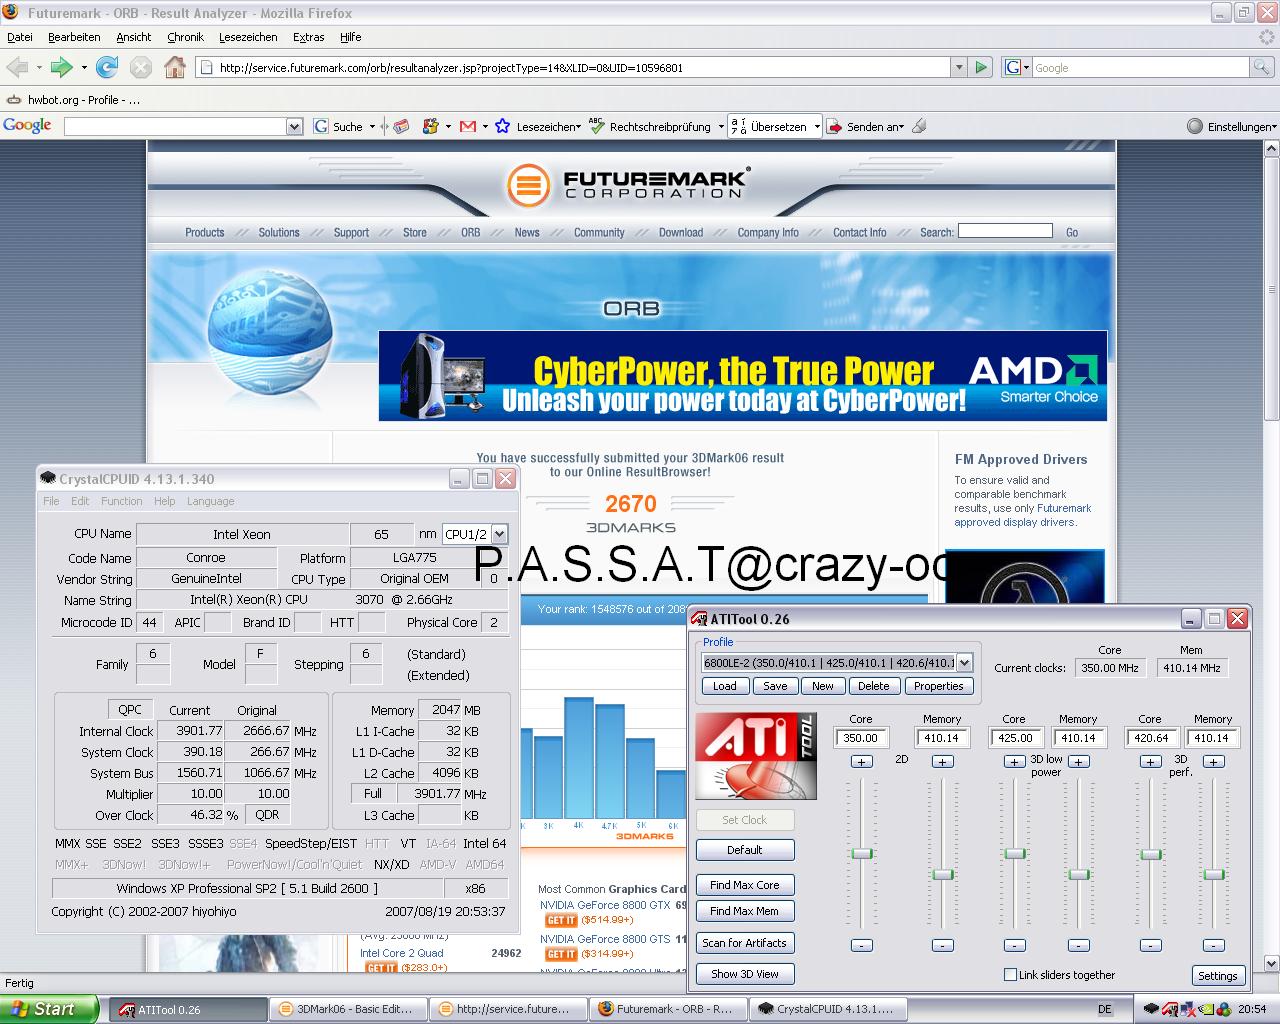Open Lesezeichen menu in menu bar
Screen dimensions: 1280x1024
tap(248, 37)
